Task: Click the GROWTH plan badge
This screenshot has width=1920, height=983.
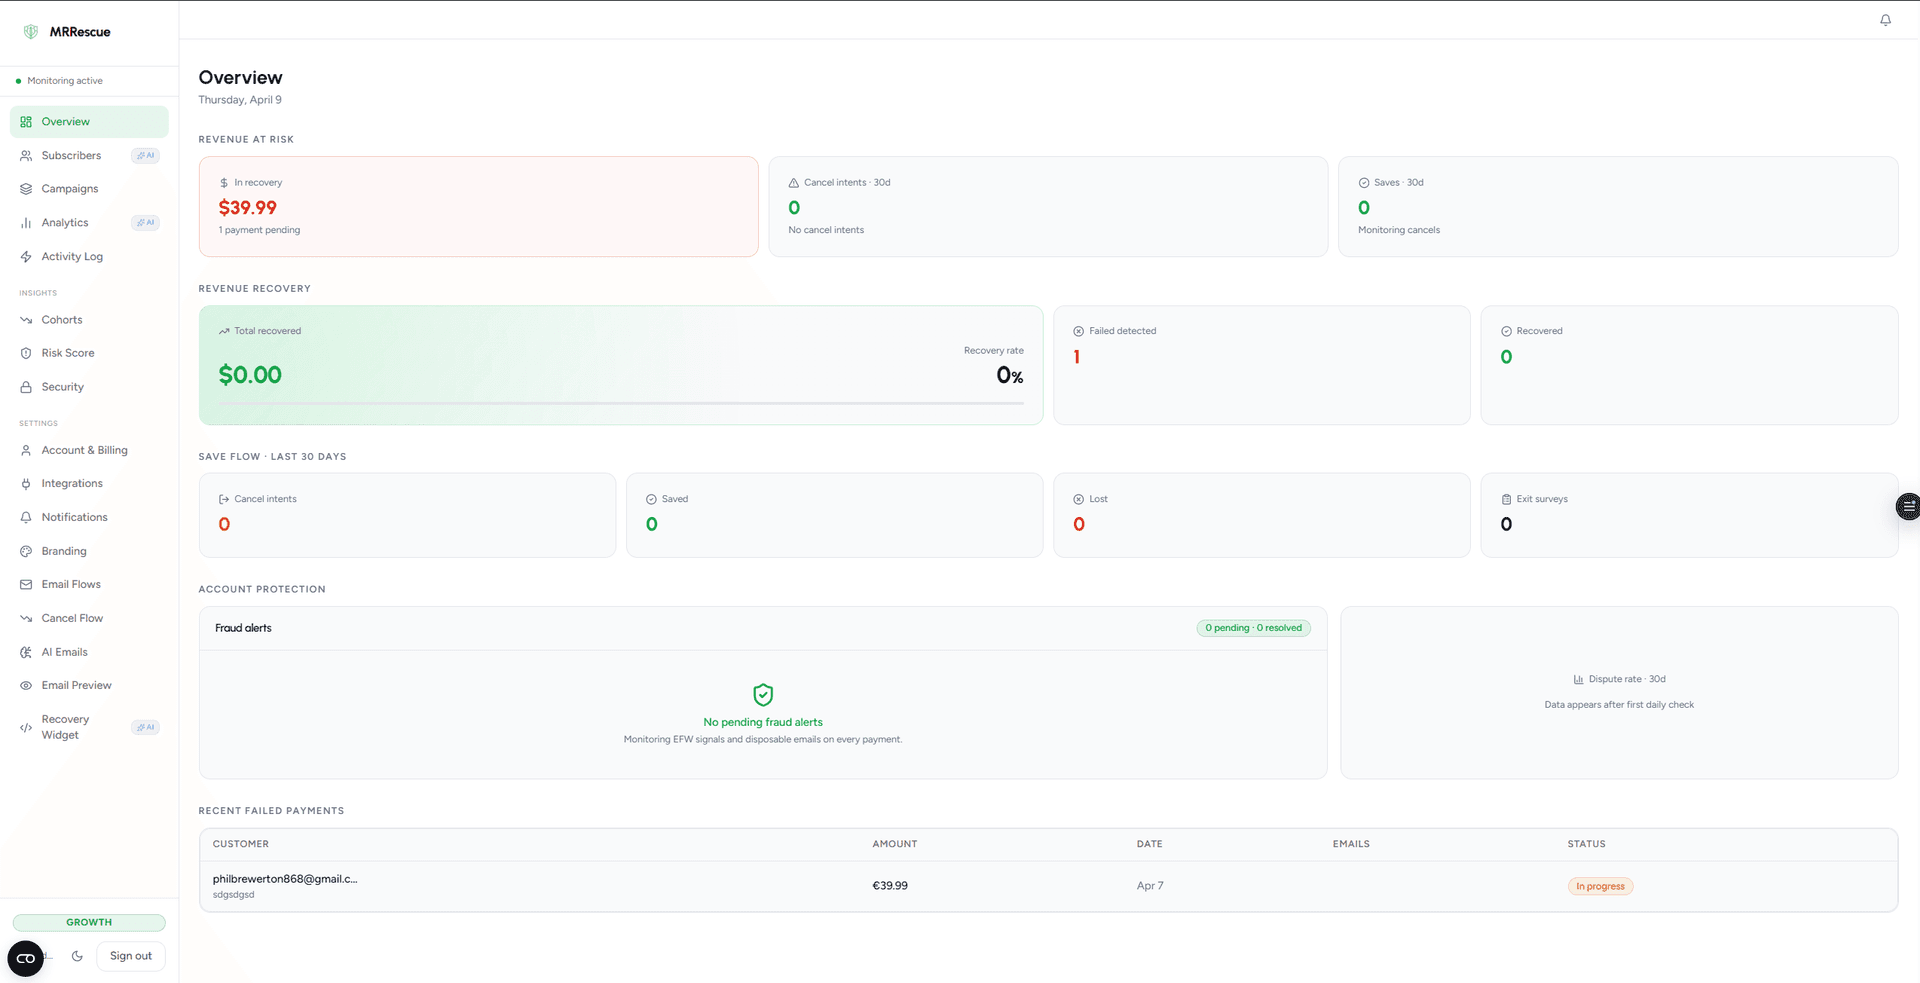Action: [89, 923]
